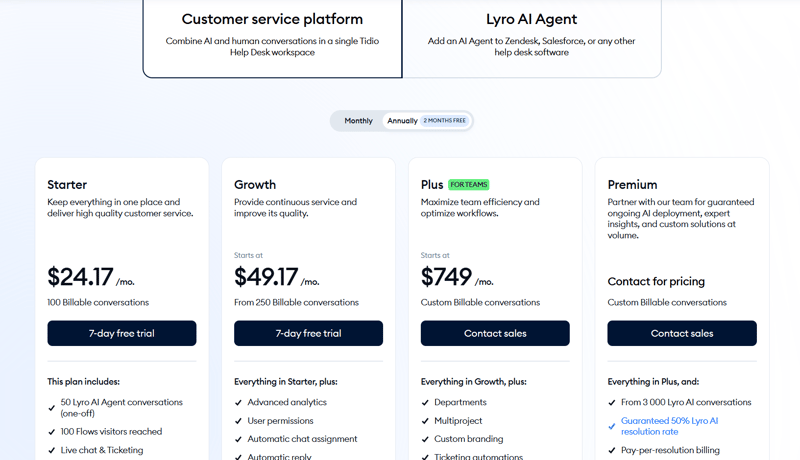The height and width of the screenshot is (460, 800).
Task: Click checkmark beside Pay-per-resolution billing
Action: 612,450
